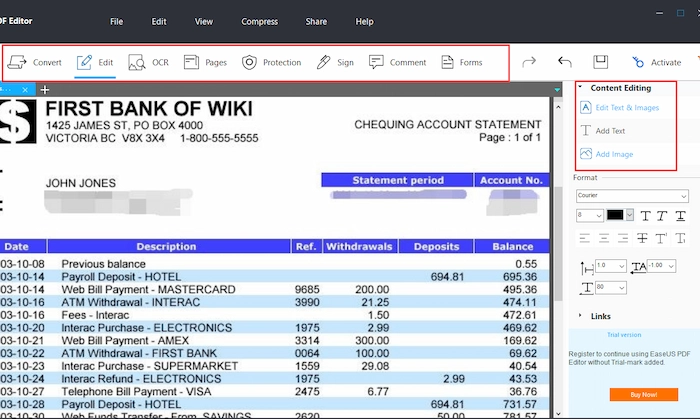Click the save floppy disk icon
Screen dimensions: 700x419
[600, 62]
